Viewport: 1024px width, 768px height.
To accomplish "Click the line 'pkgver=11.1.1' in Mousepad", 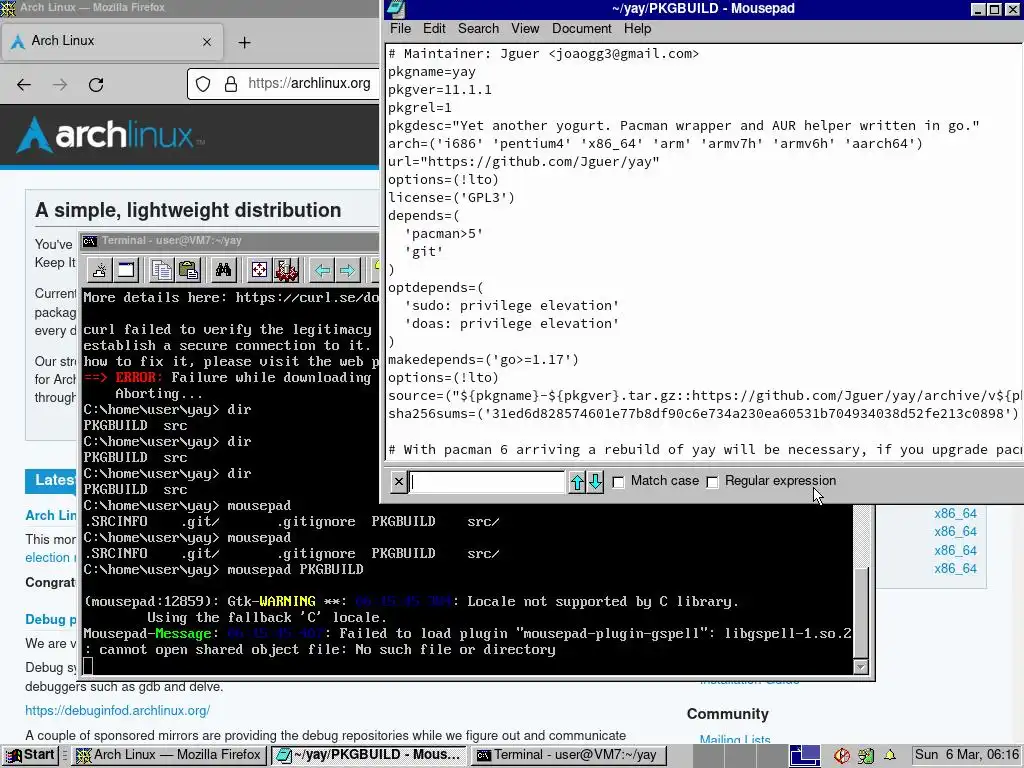I will (440, 89).
